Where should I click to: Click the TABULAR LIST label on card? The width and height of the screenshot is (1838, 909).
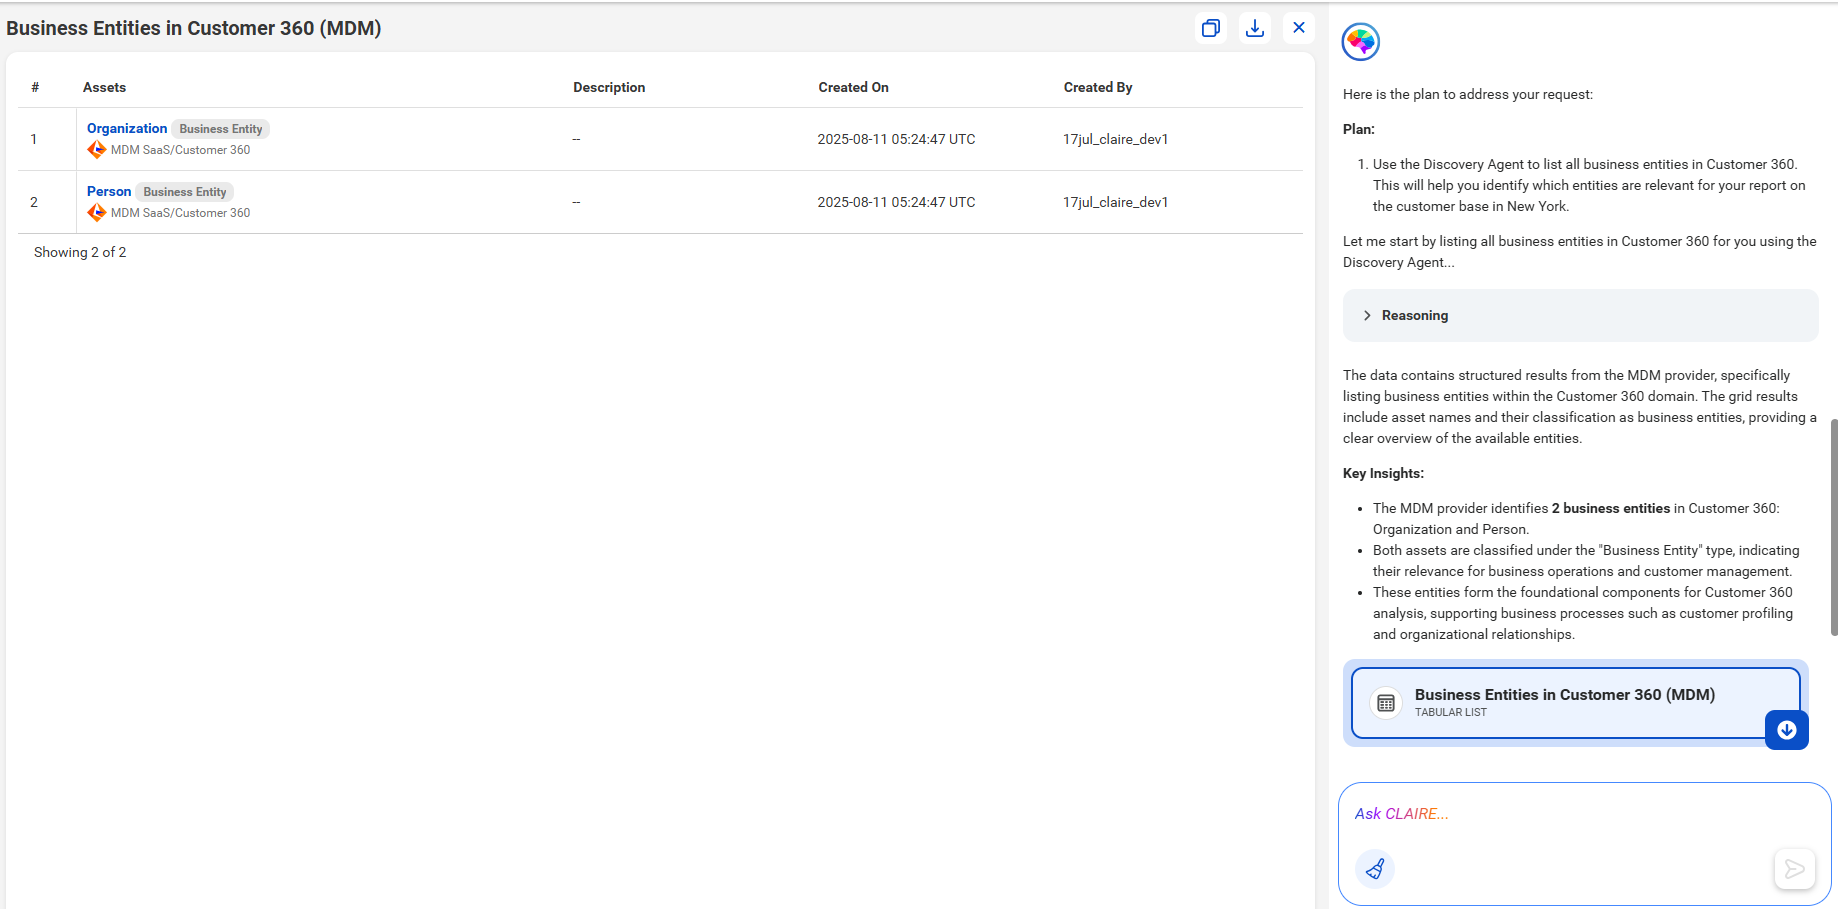[1451, 713]
